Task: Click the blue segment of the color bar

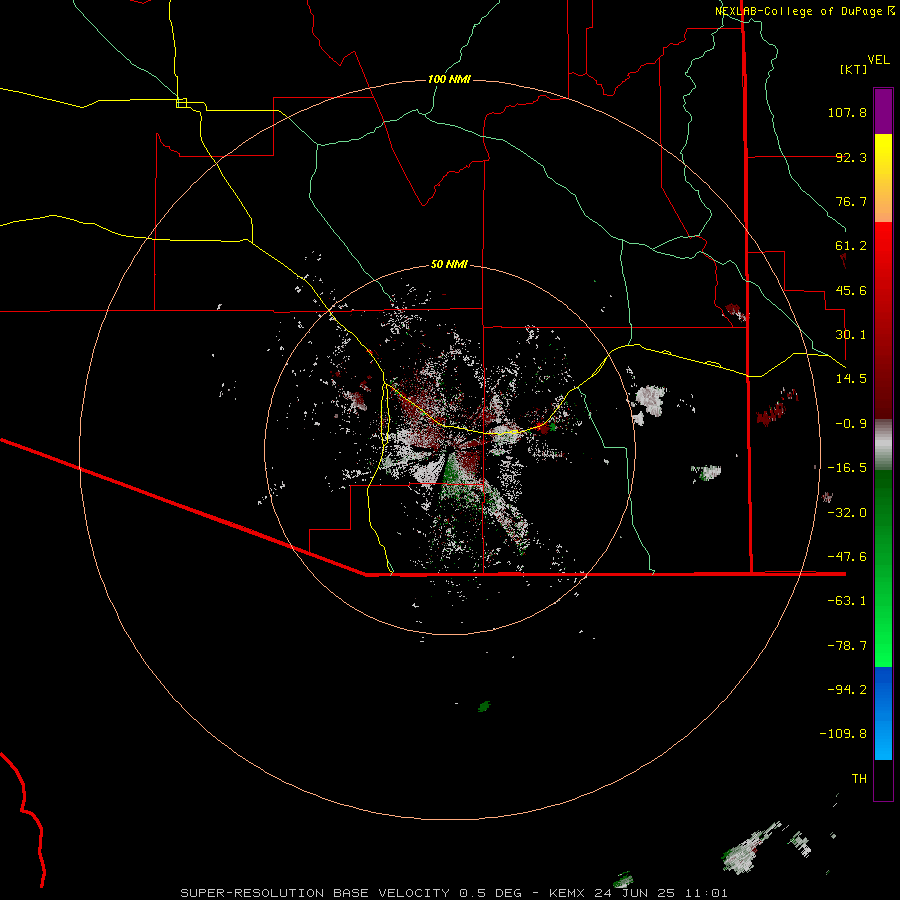Action: 883,713
